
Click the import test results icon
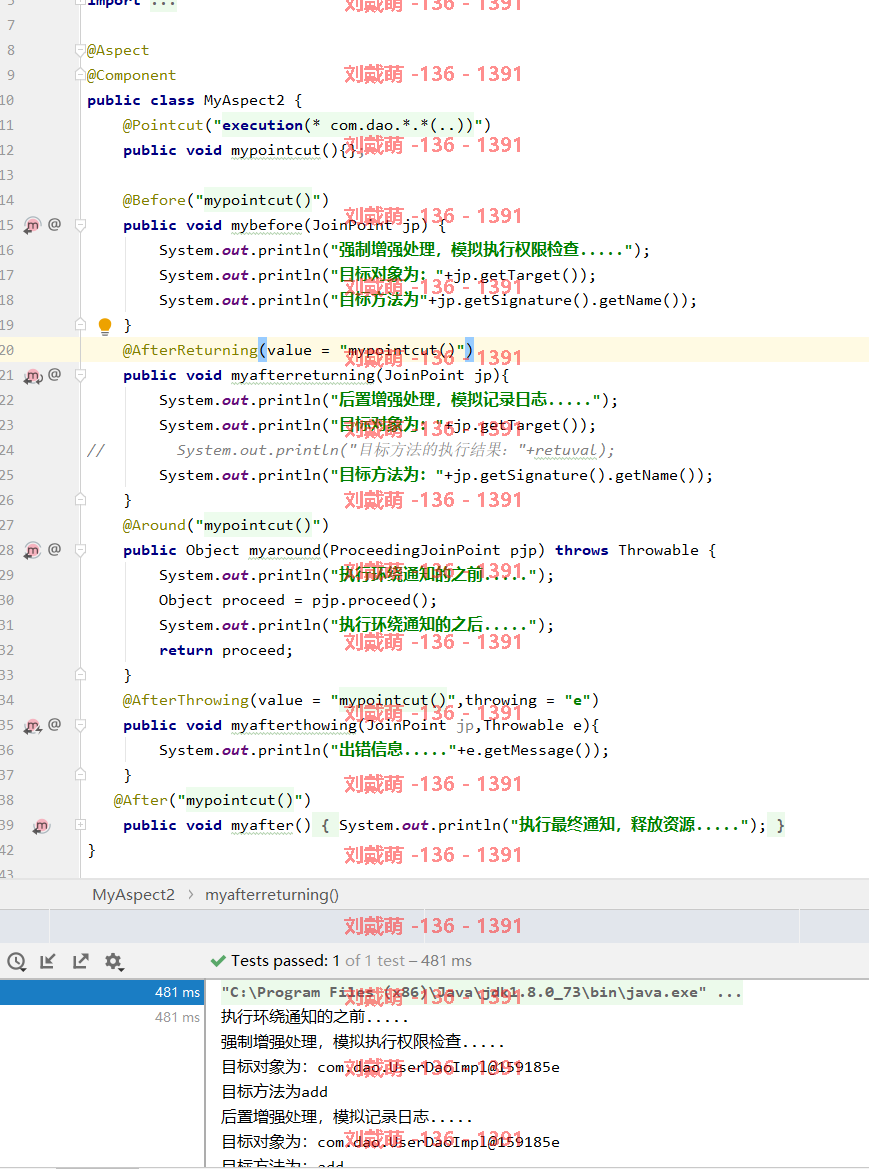[x=48, y=962]
